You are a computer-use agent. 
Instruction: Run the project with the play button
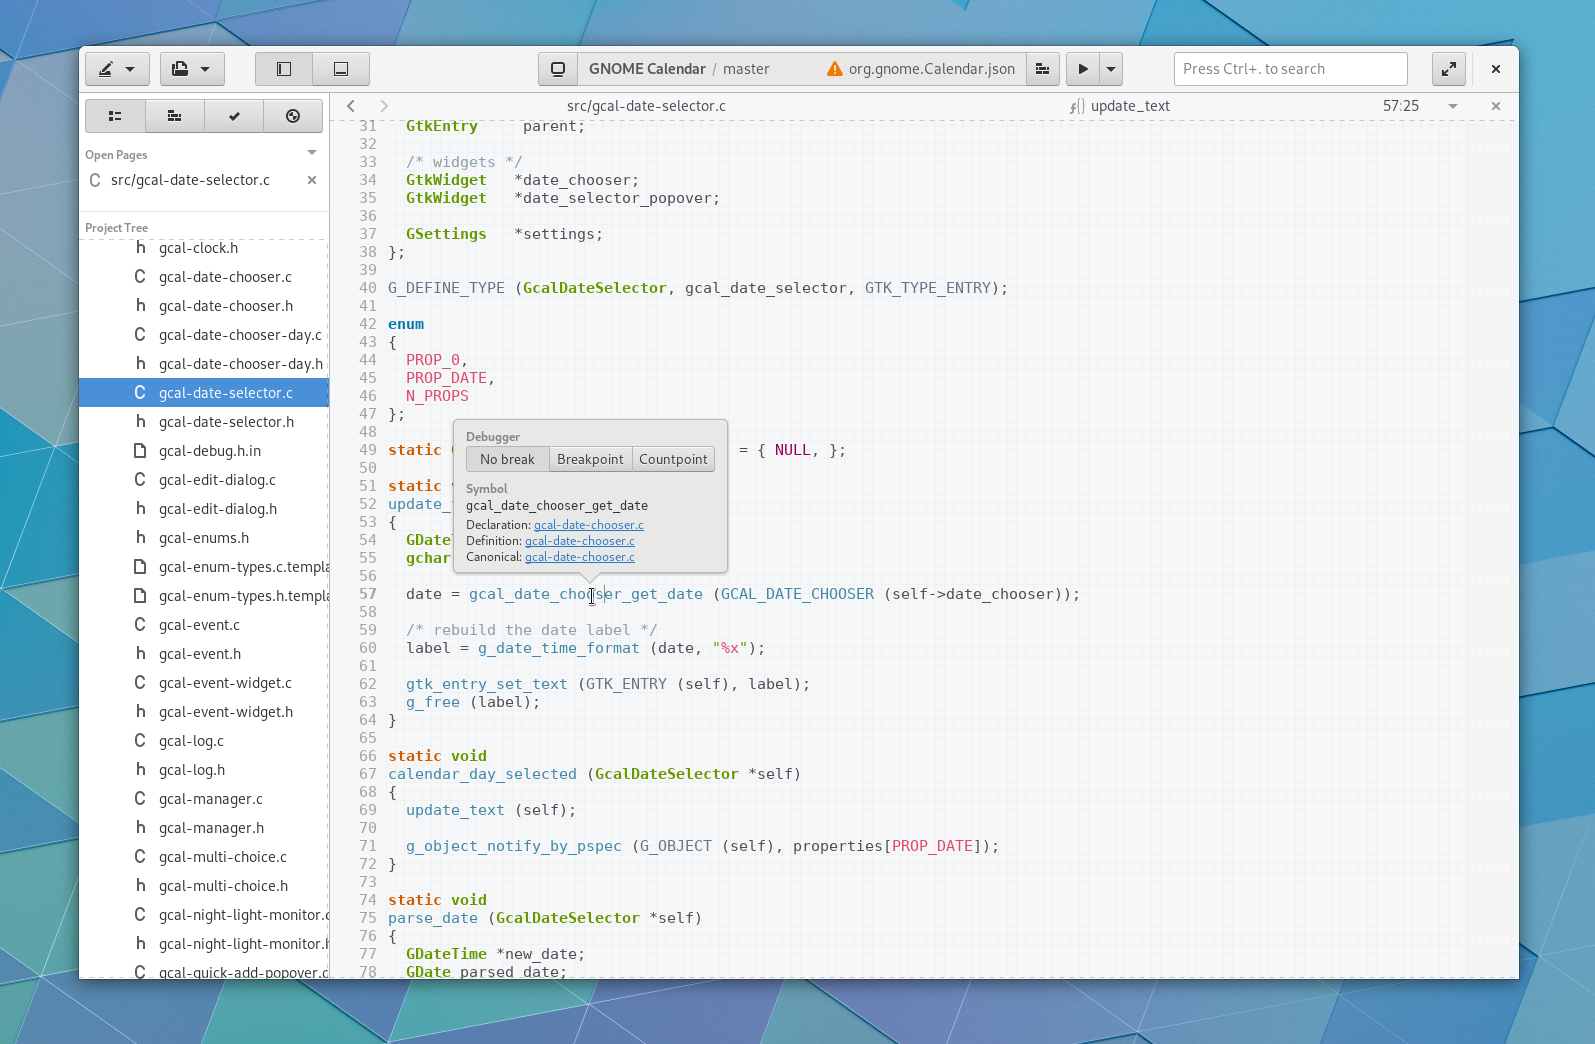1082,69
